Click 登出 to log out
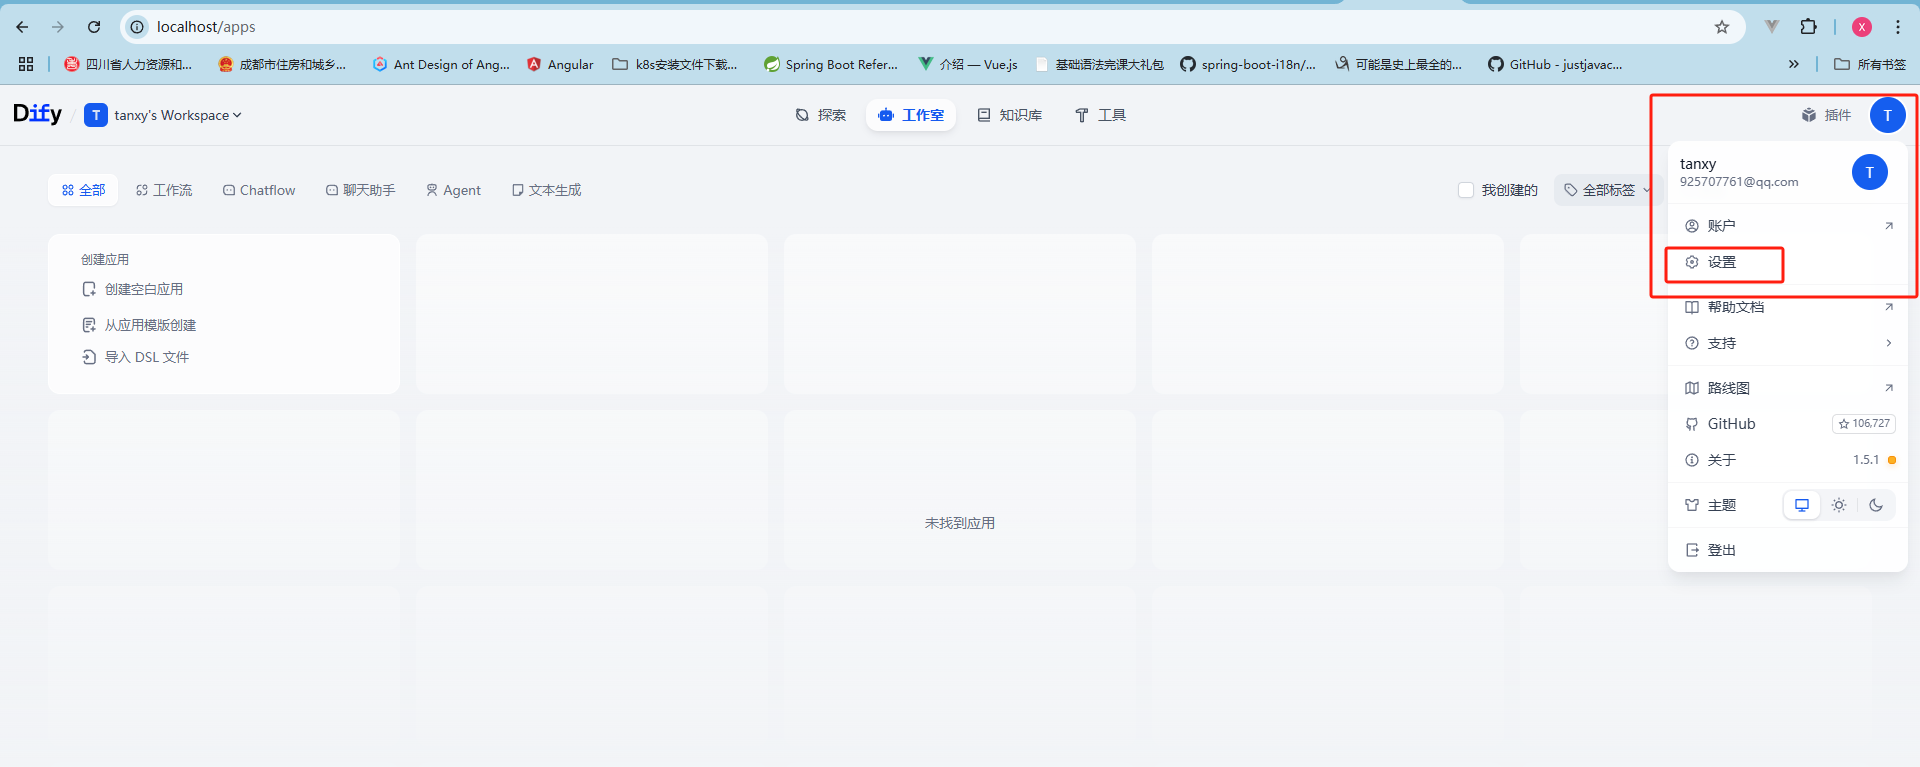Screen dimensions: 1920x767 tap(1788, 550)
